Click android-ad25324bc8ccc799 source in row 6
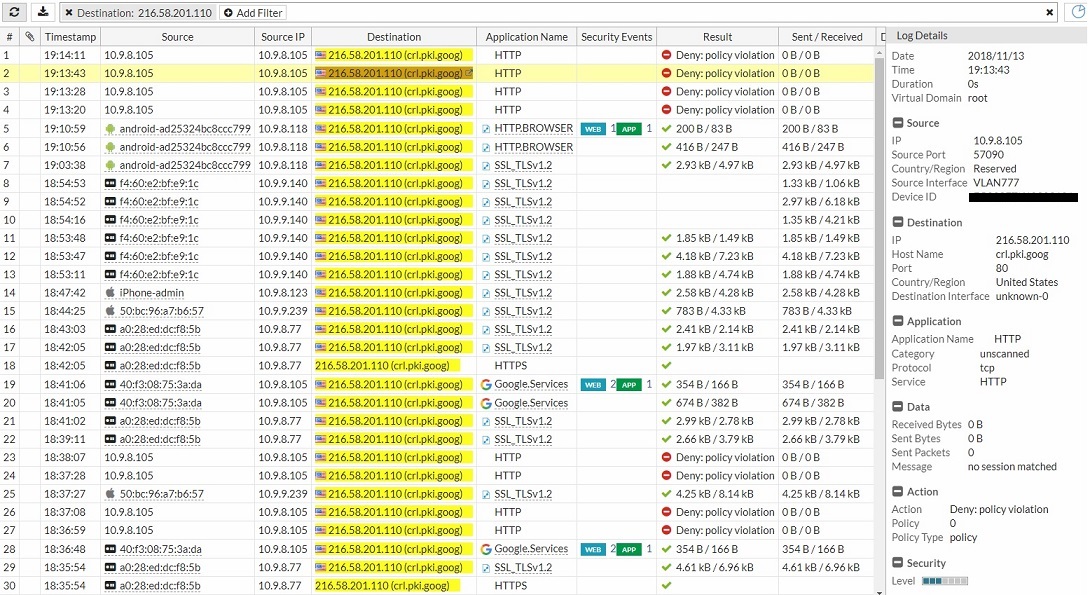This screenshot has width=1090, height=595. pos(185,147)
